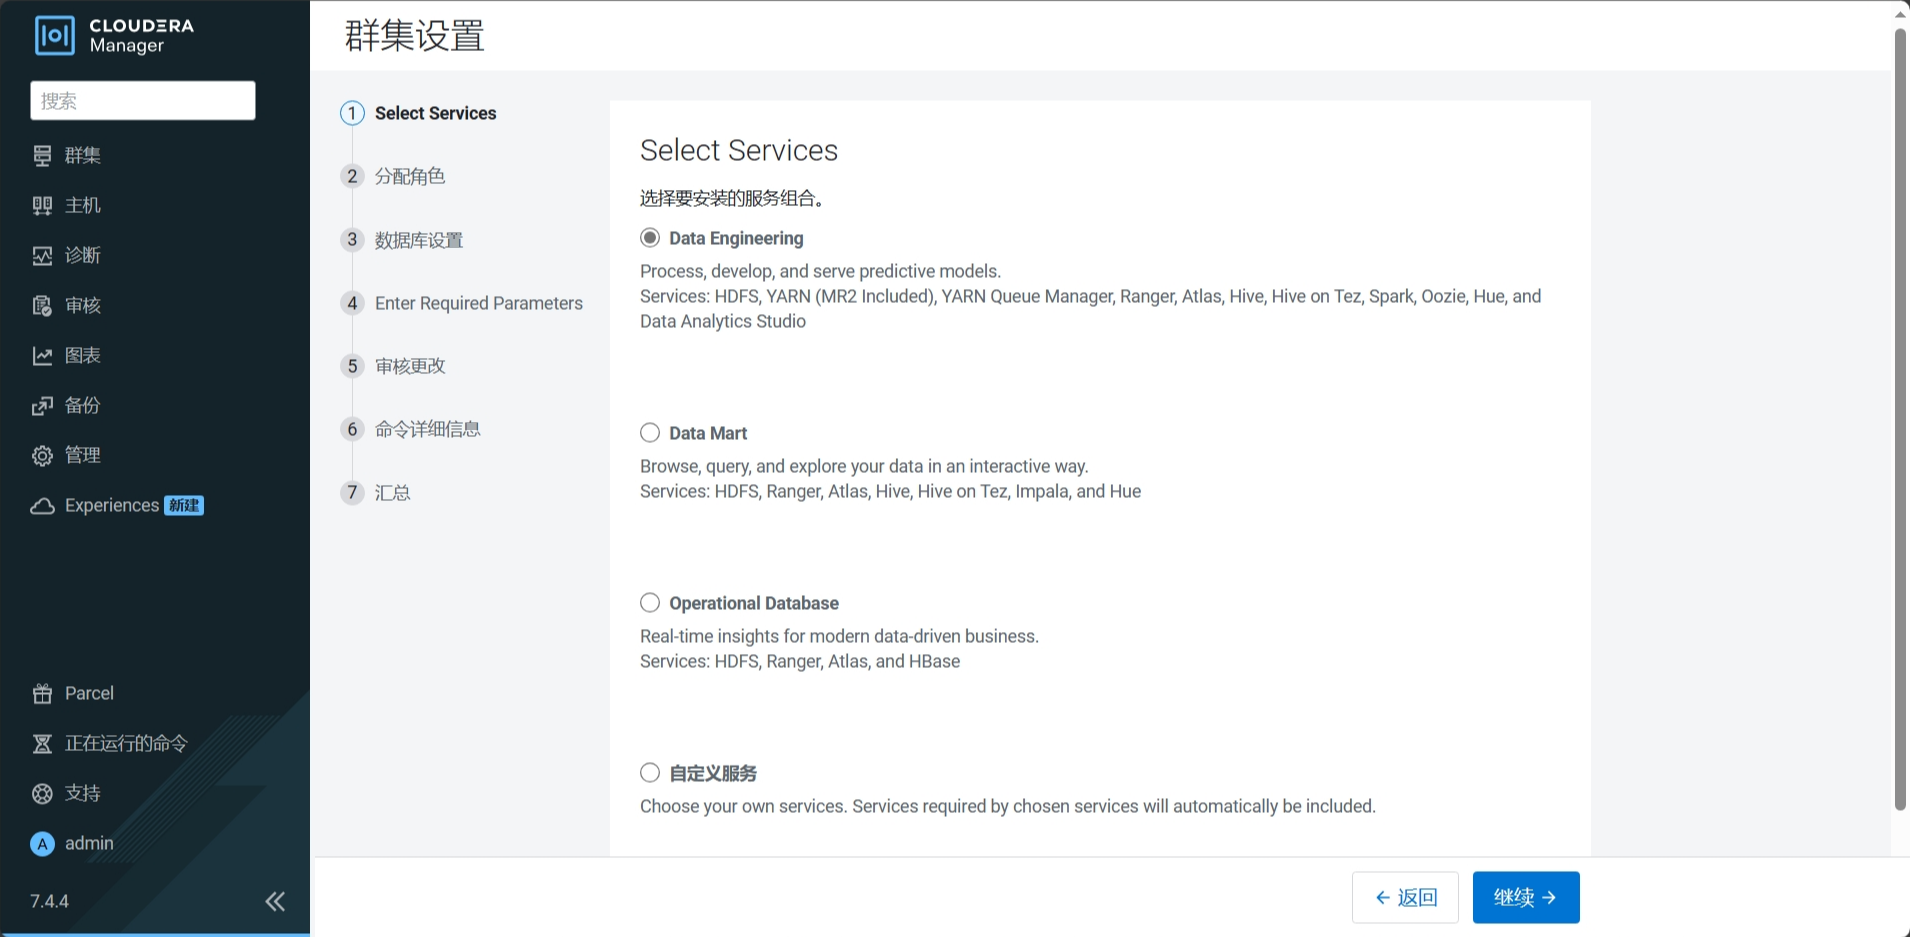1910x937 pixels.
Task: Click 'Choose your own services' description
Action: point(1008,806)
